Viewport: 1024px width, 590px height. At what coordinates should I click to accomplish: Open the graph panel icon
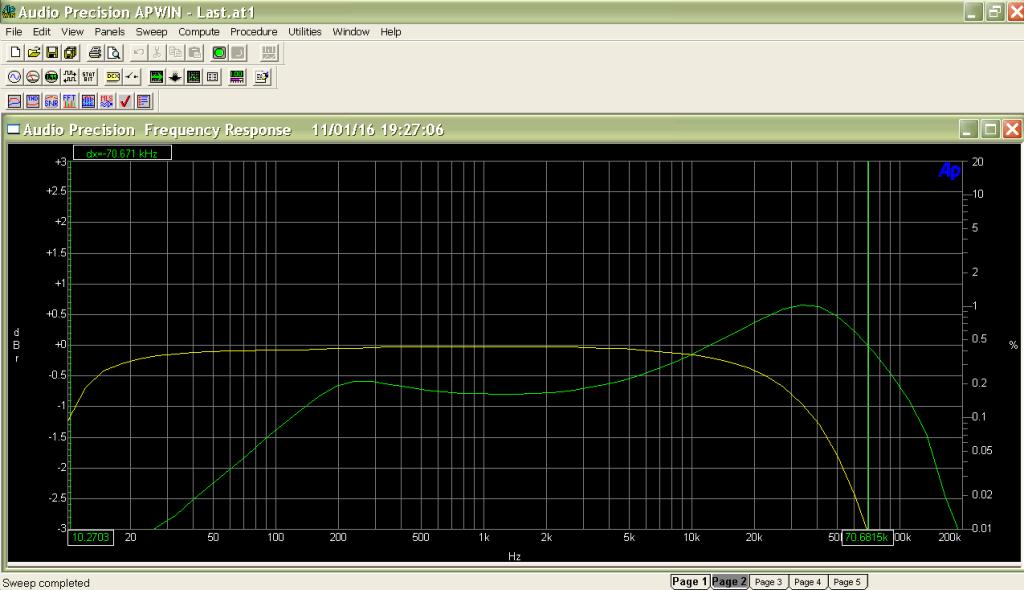click(193, 77)
